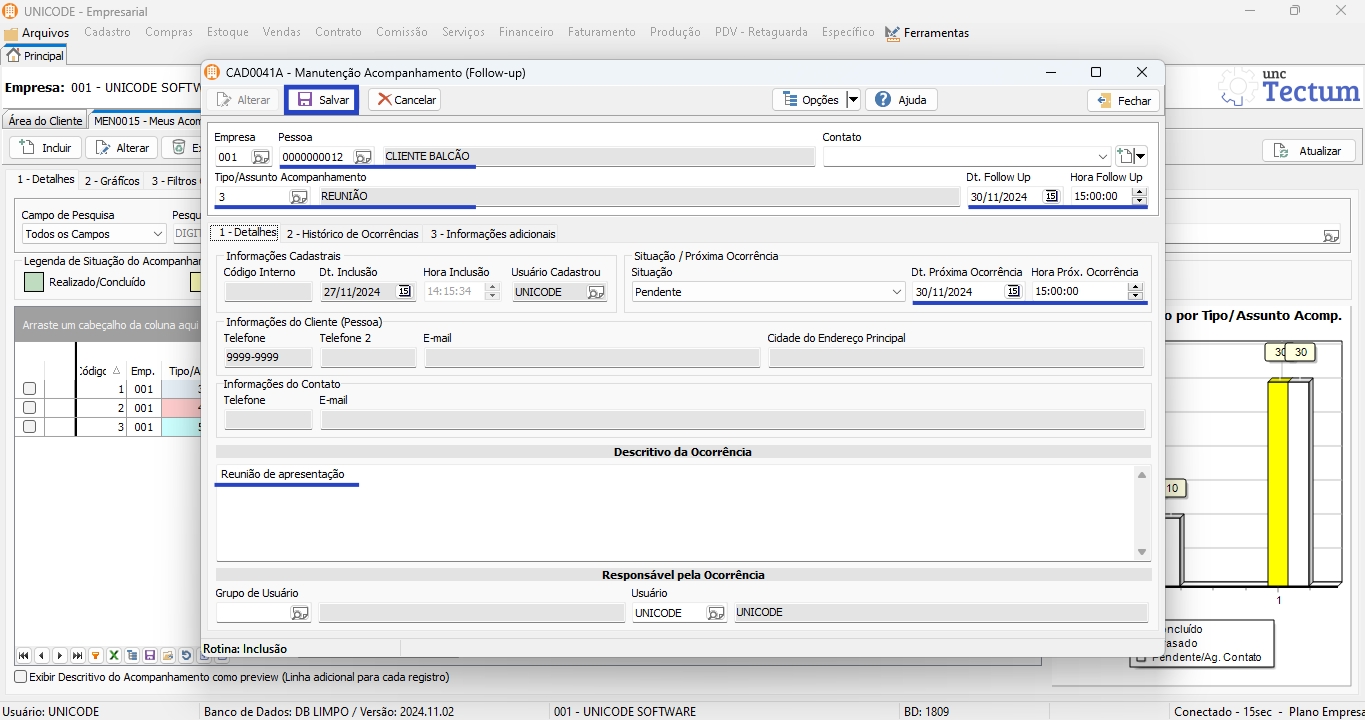Tick the row checkbox for record code 3
This screenshot has width=1365, height=720.
coord(29,427)
